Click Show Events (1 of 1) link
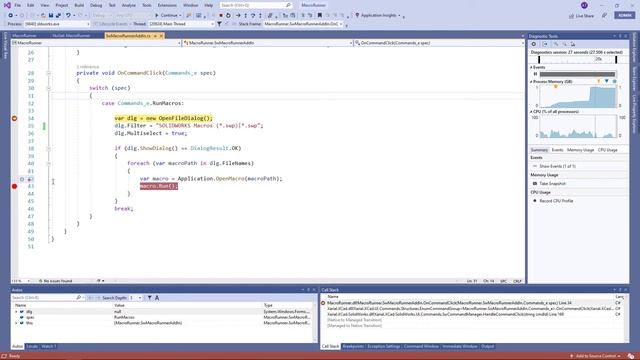 click(557, 167)
